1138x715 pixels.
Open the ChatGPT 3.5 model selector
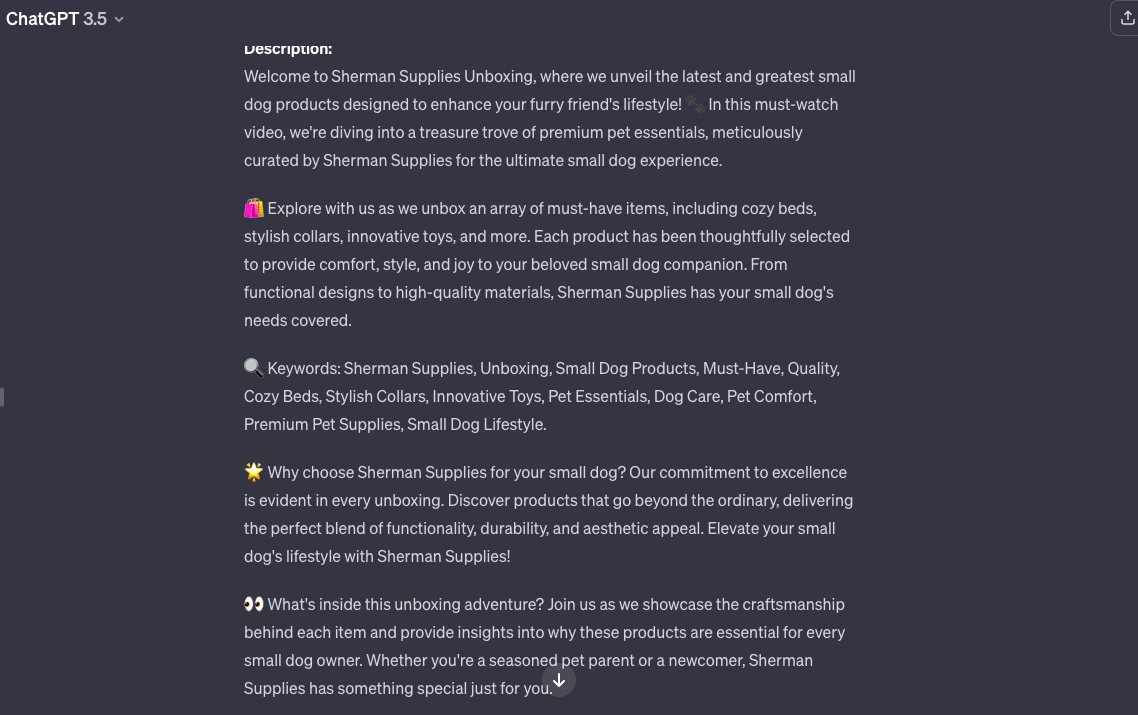65,19
